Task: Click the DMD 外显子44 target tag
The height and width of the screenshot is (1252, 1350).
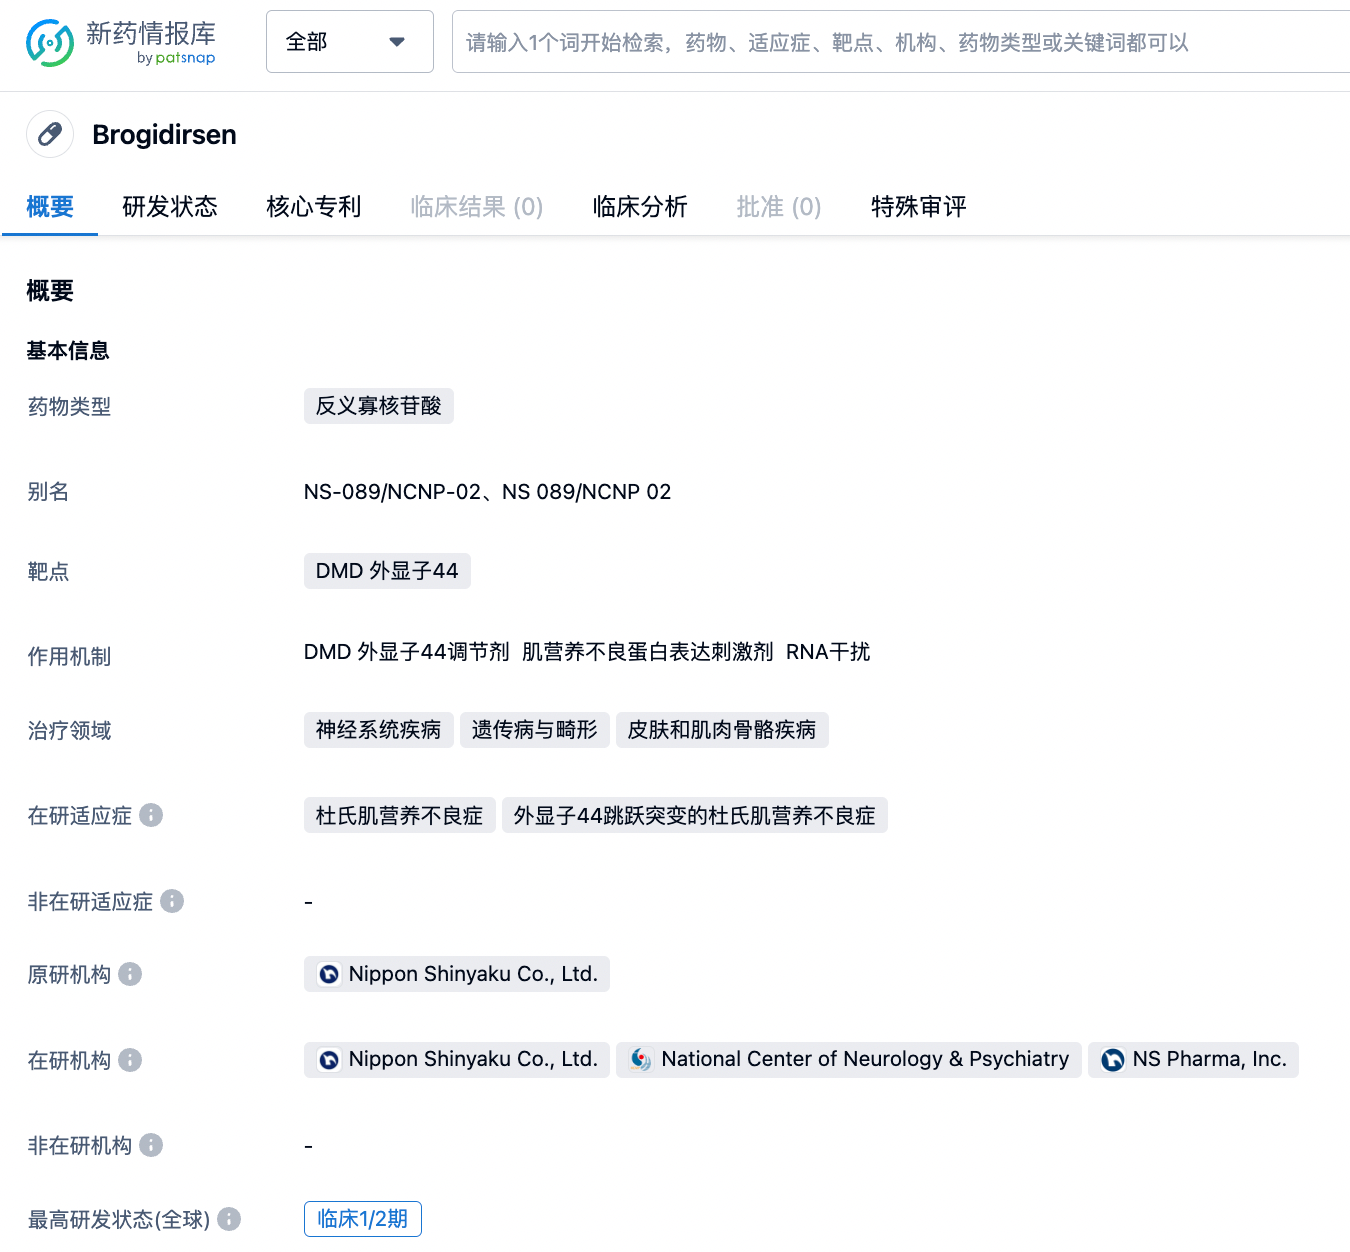Action: 387,571
